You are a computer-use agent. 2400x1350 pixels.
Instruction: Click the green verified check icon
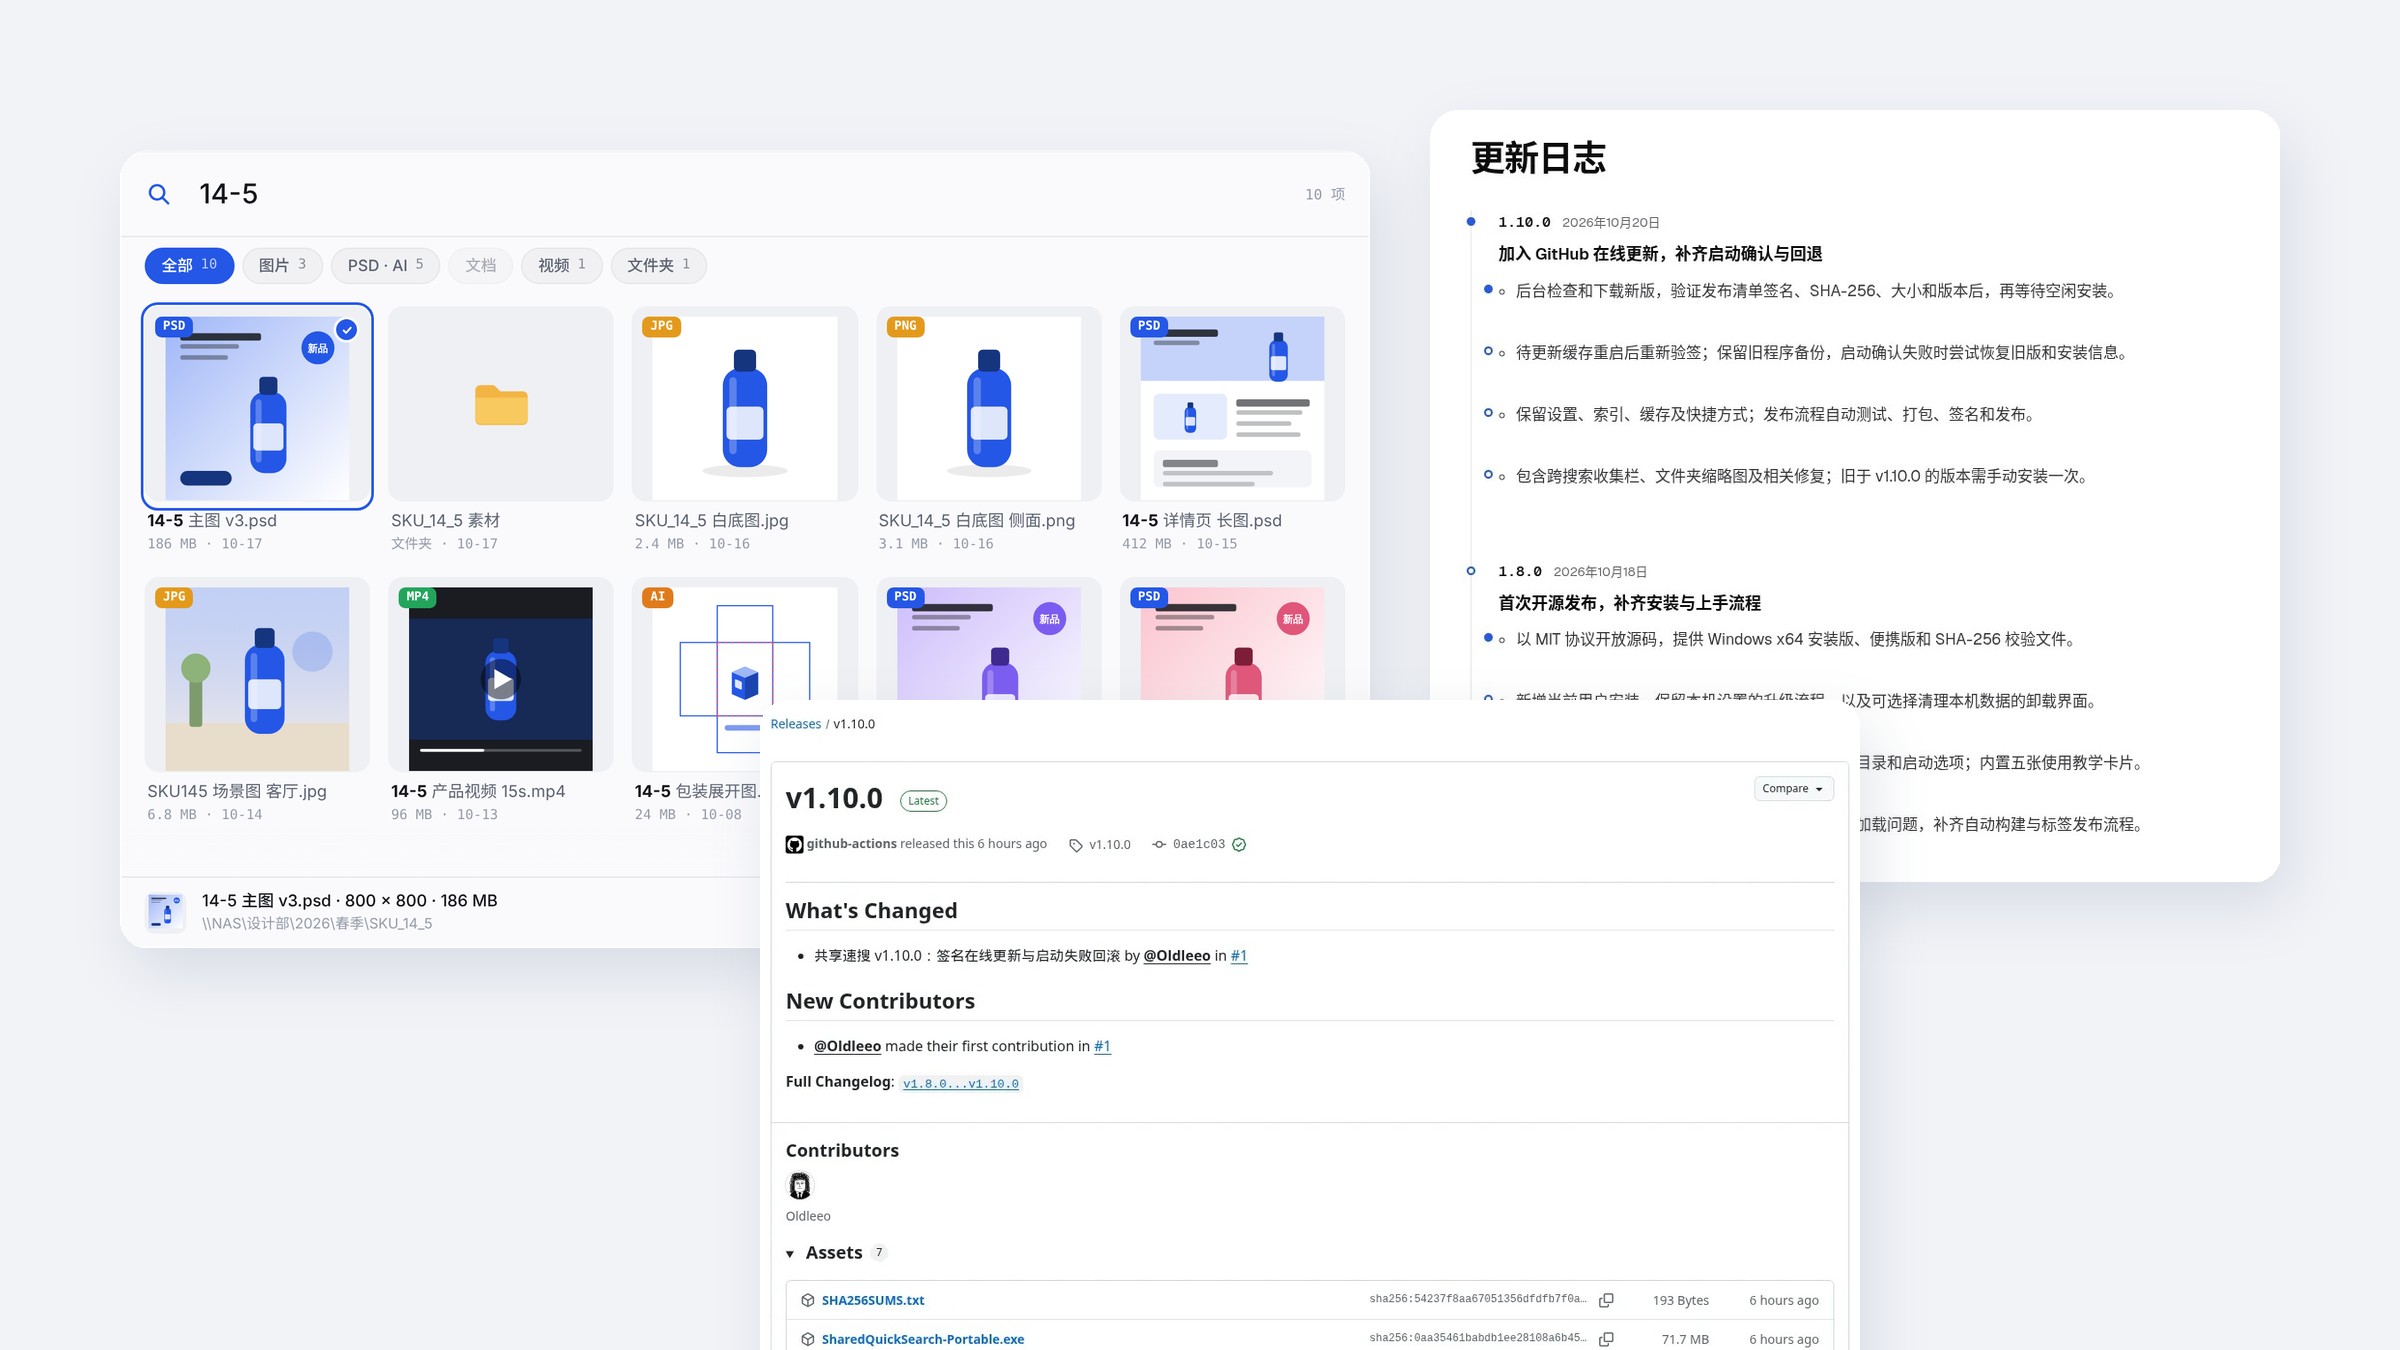[1239, 845]
